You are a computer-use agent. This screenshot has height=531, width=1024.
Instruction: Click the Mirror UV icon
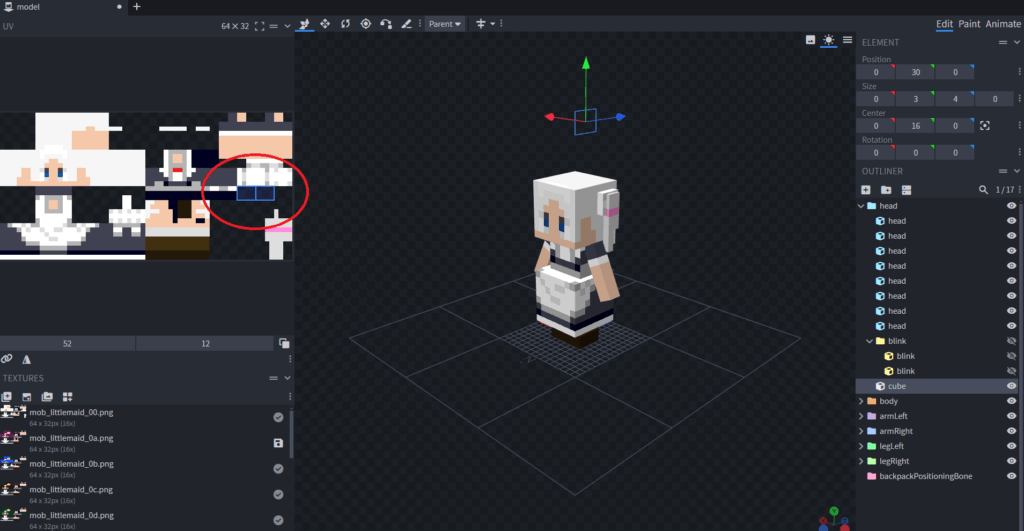click(26, 358)
